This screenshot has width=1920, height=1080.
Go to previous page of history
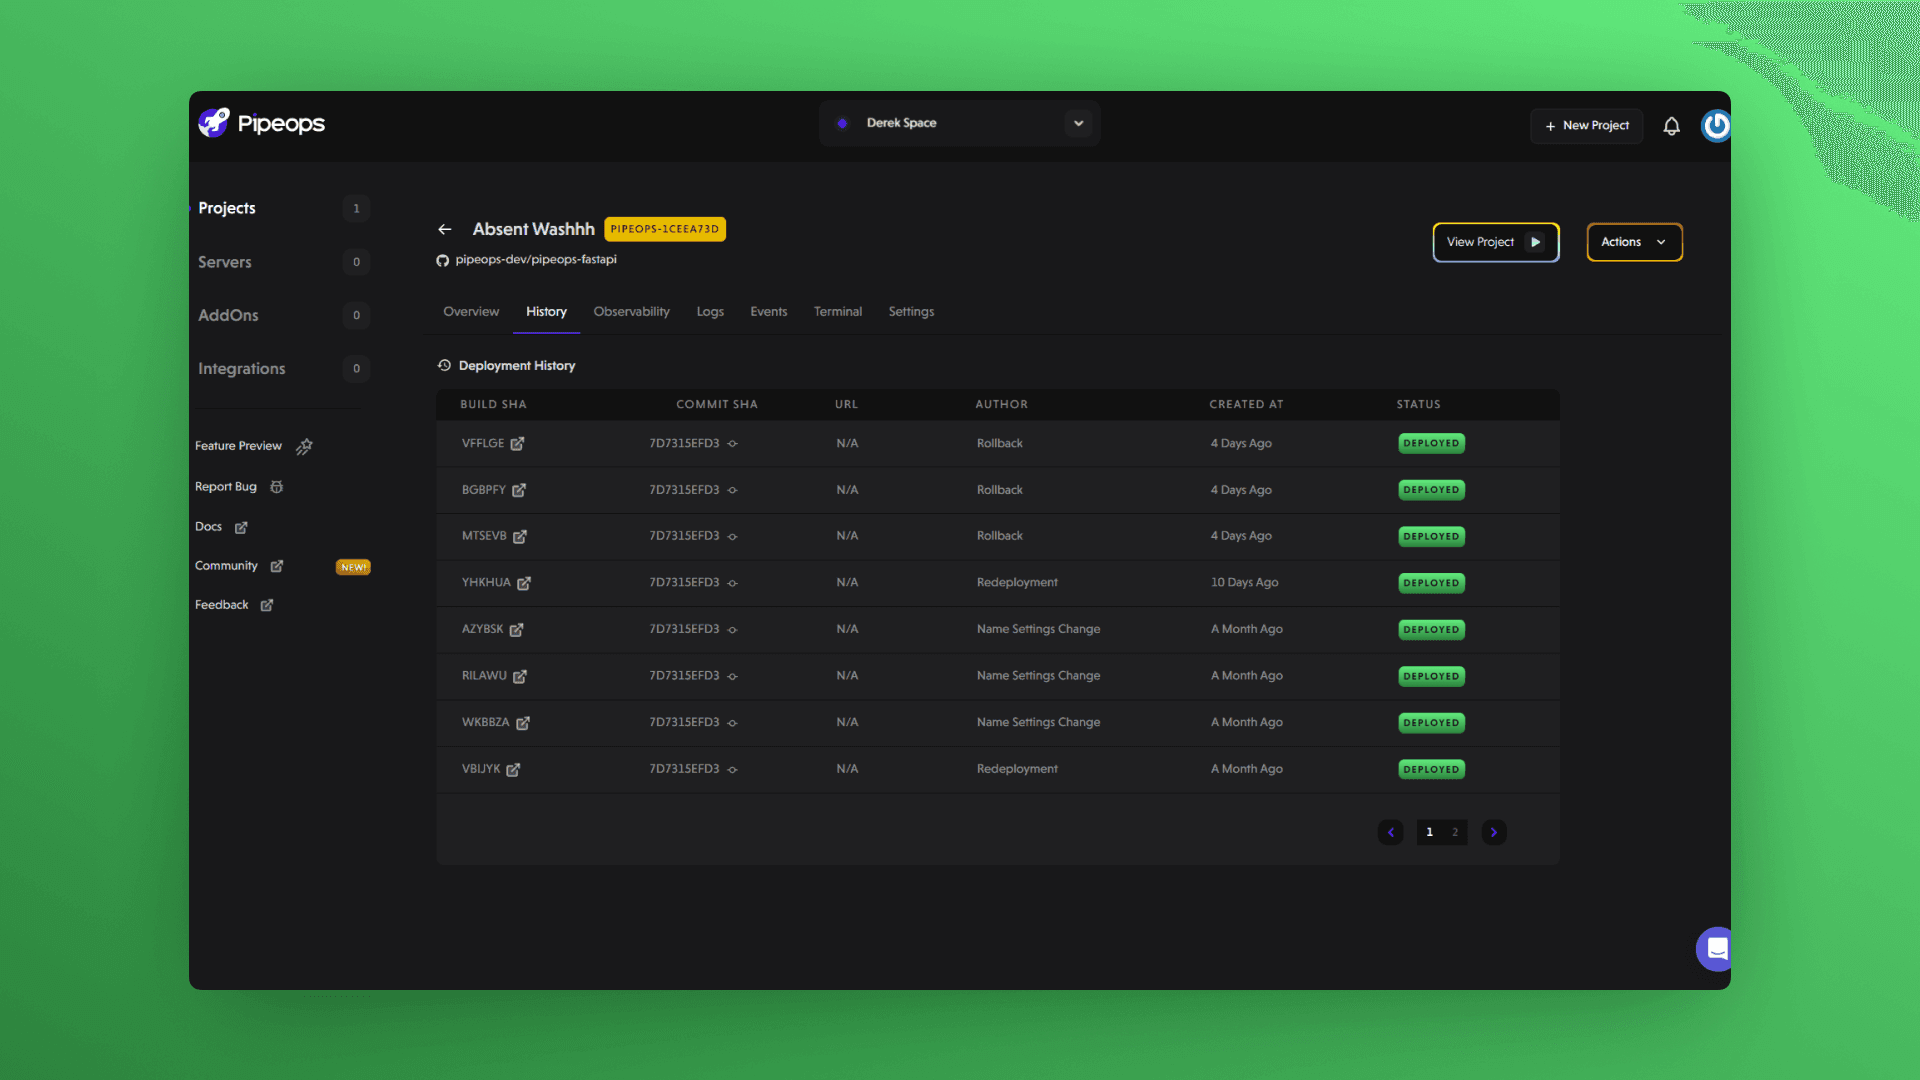tap(1390, 832)
